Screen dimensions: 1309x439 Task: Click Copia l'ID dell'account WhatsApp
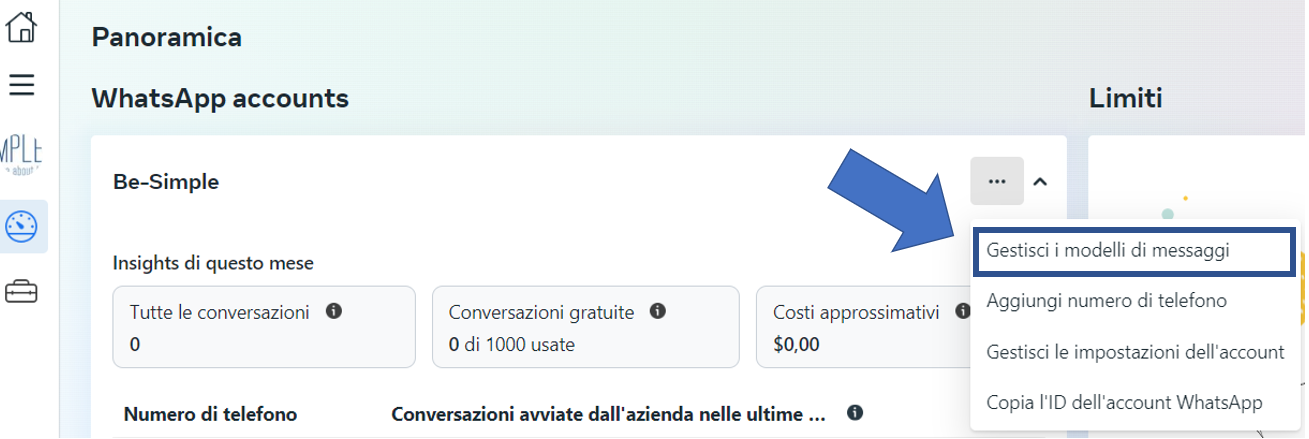[x=1124, y=402]
